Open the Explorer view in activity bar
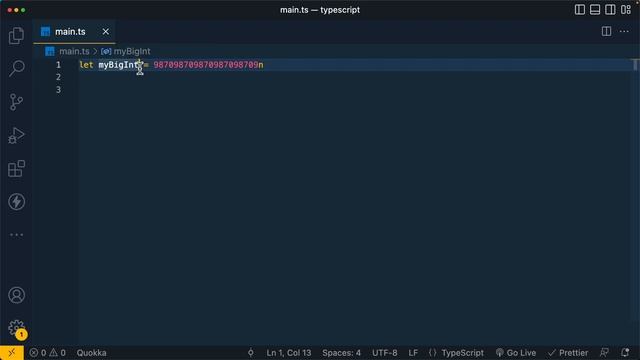The width and height of the screenshot is (640, 360). 16,36
